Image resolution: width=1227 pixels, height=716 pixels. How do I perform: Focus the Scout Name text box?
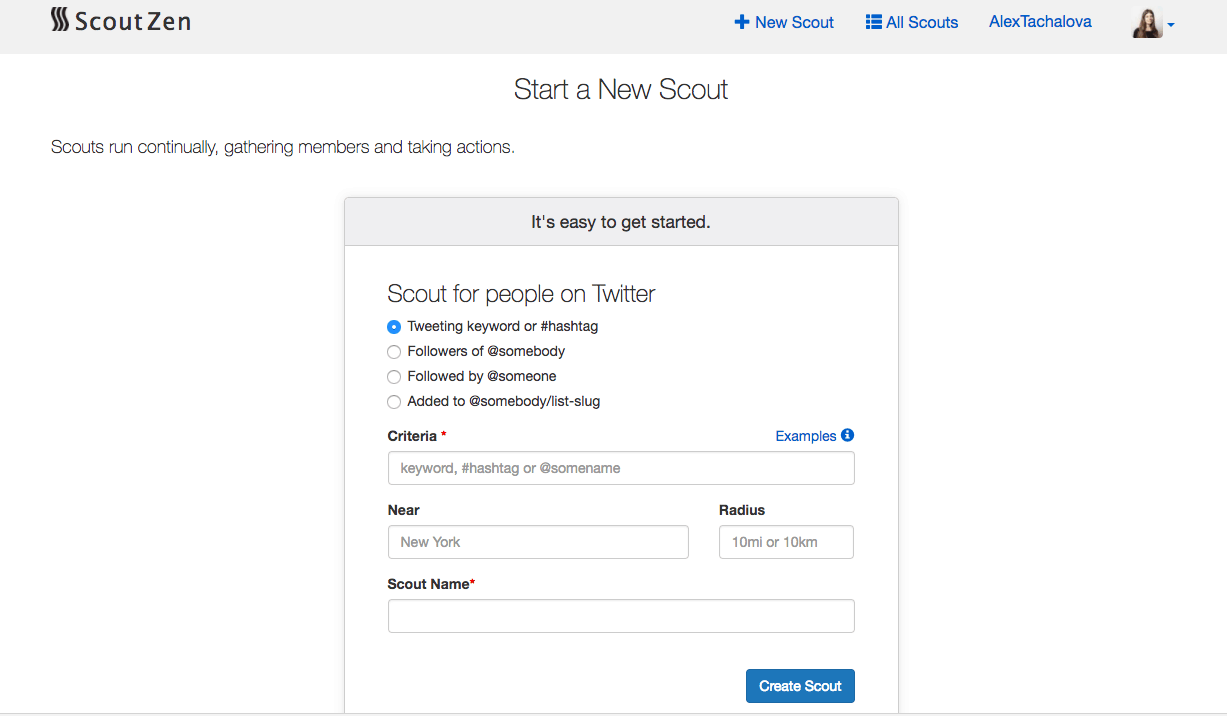621,616
